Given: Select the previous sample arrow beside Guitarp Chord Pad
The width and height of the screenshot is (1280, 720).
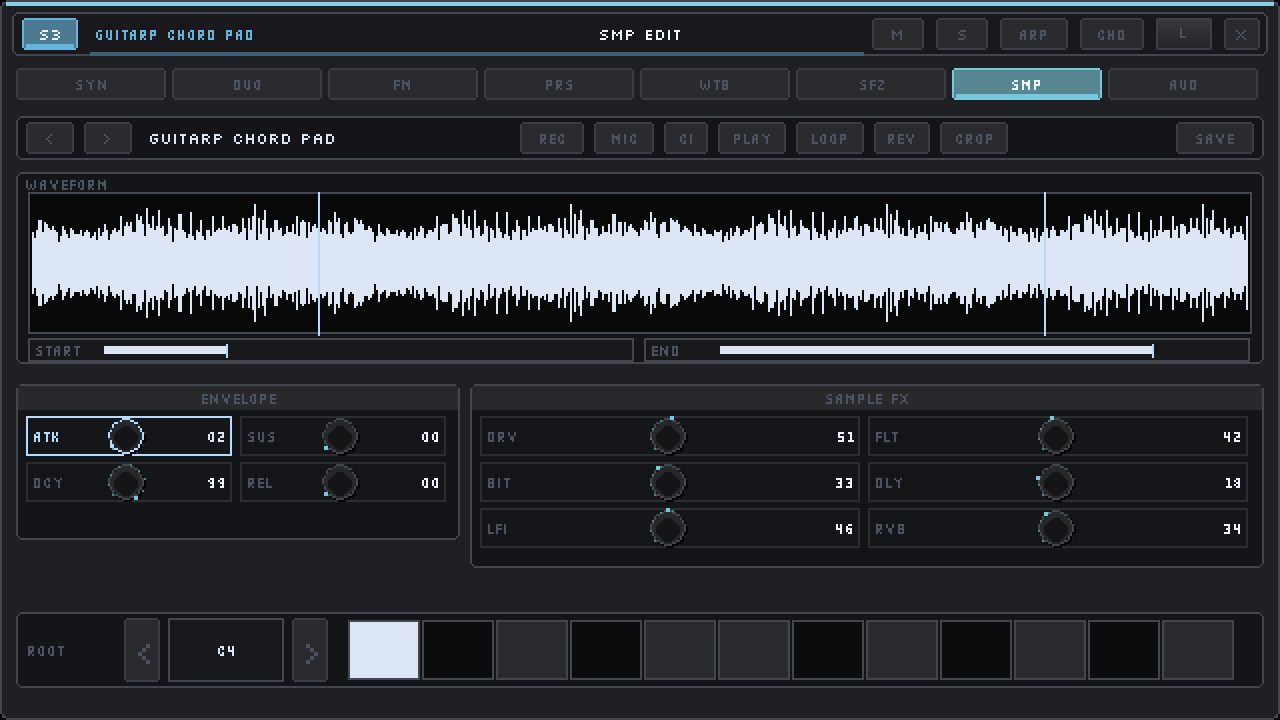Looking at the screenshot, I should (x=50, y=139).
